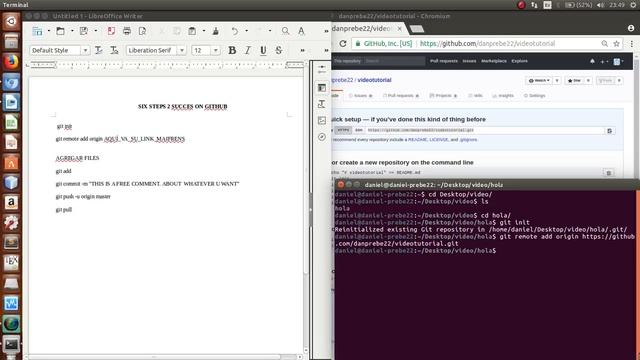Click the GitHub repository search field

point(378,61)
